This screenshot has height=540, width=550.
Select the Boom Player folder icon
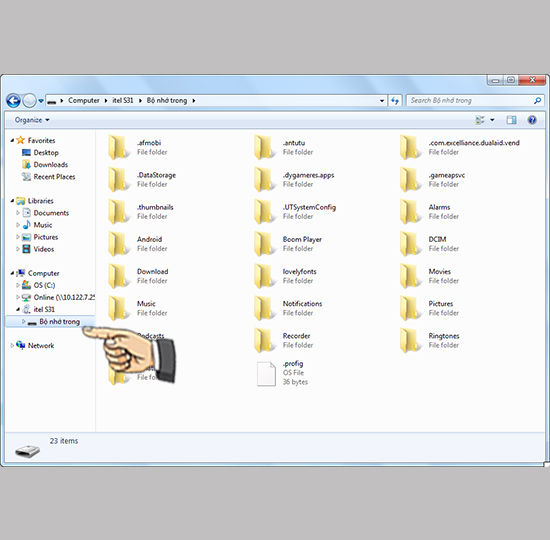click(264, 244)
